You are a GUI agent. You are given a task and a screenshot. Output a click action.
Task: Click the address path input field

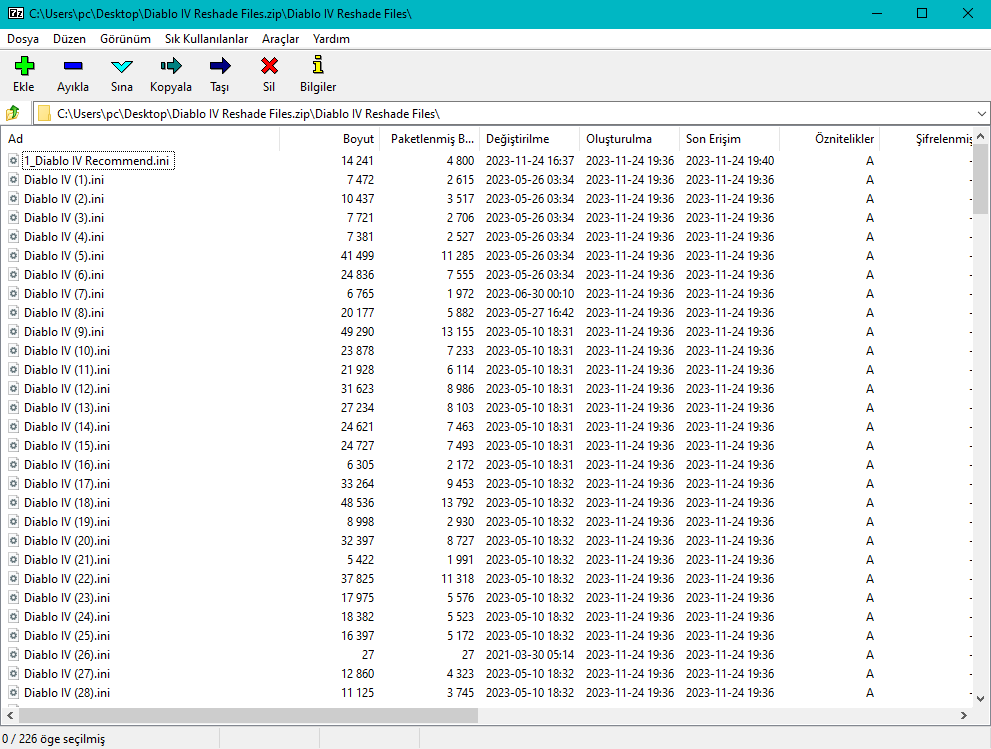(x=511, y=114)
